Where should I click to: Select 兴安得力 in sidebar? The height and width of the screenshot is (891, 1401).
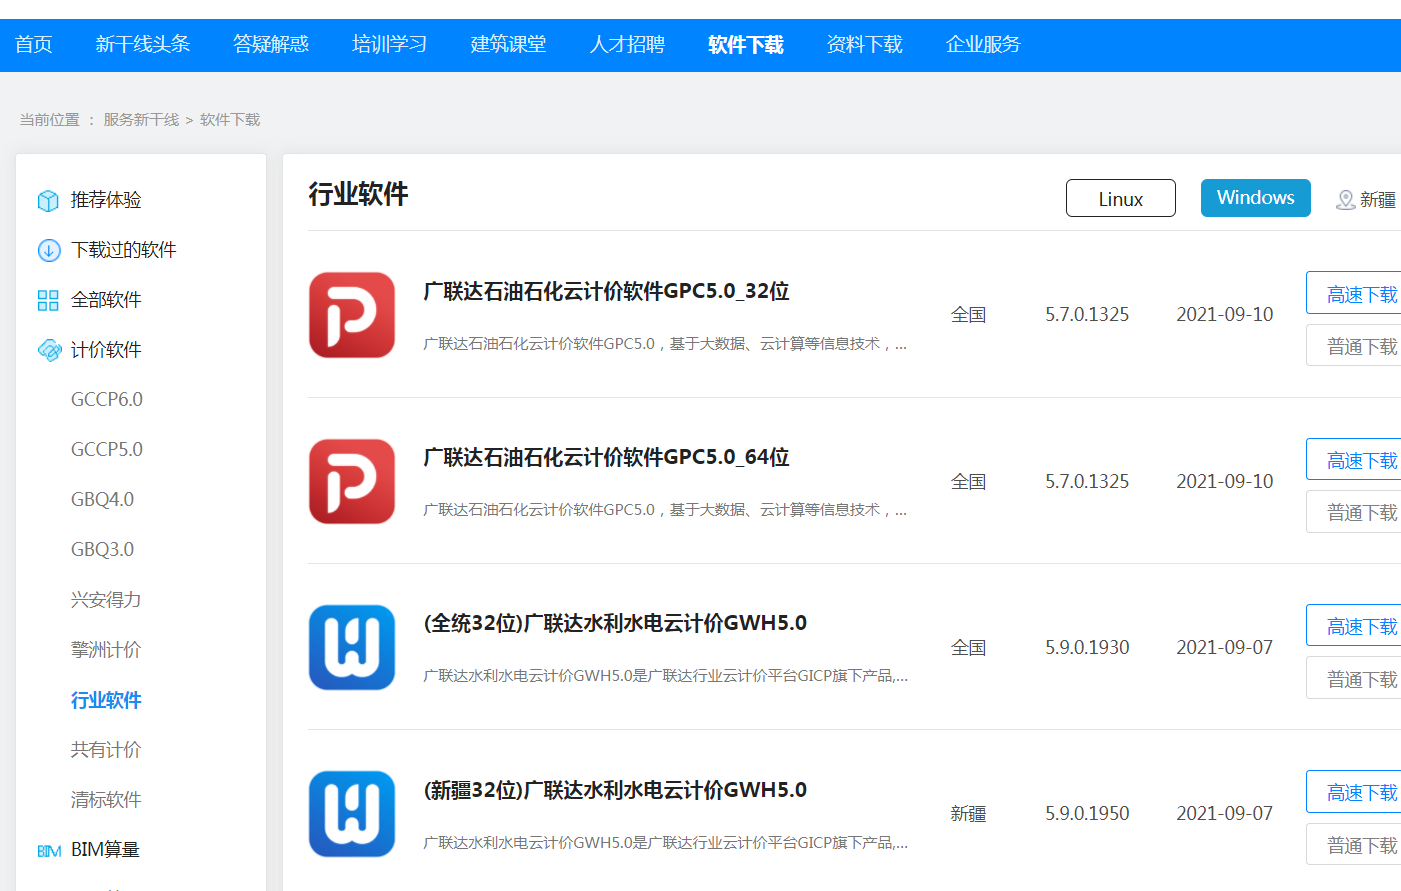coord(106,600)
